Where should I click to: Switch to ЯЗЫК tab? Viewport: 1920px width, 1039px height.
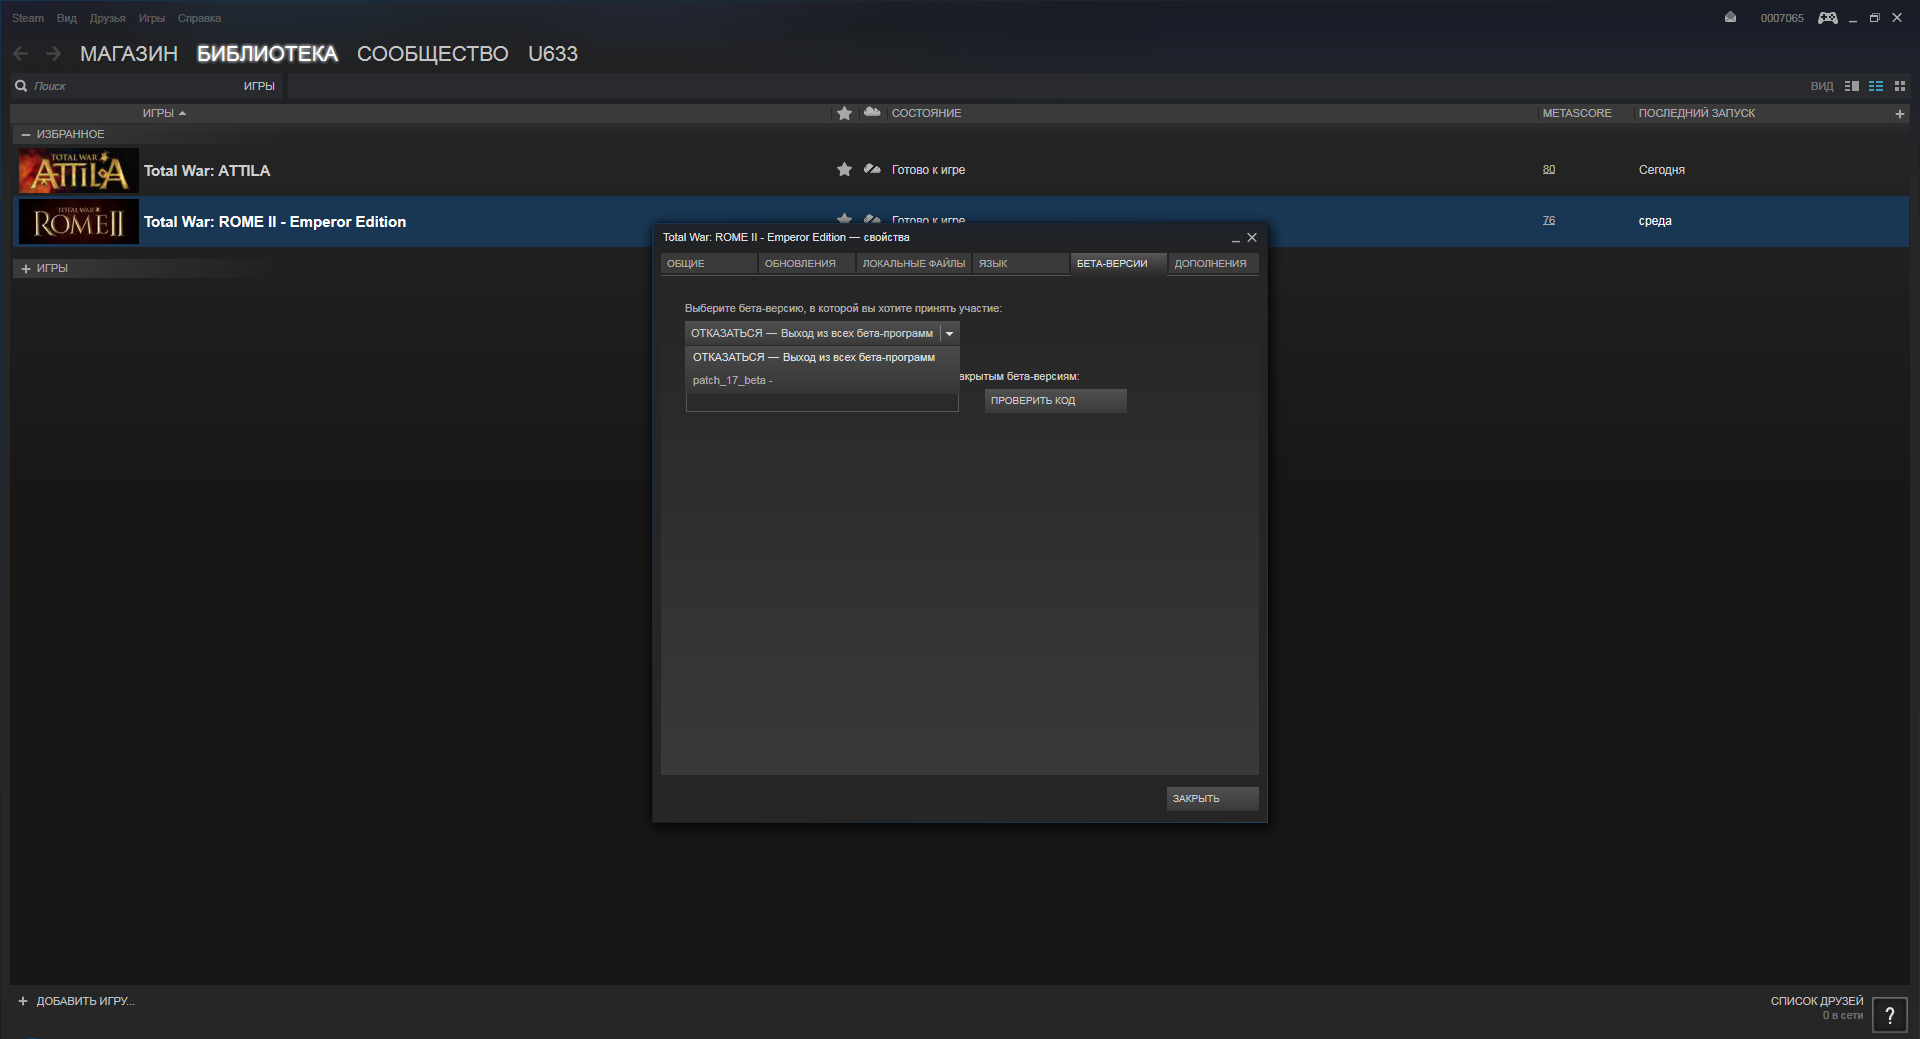pyautogui.click(x=1021, y=264)
